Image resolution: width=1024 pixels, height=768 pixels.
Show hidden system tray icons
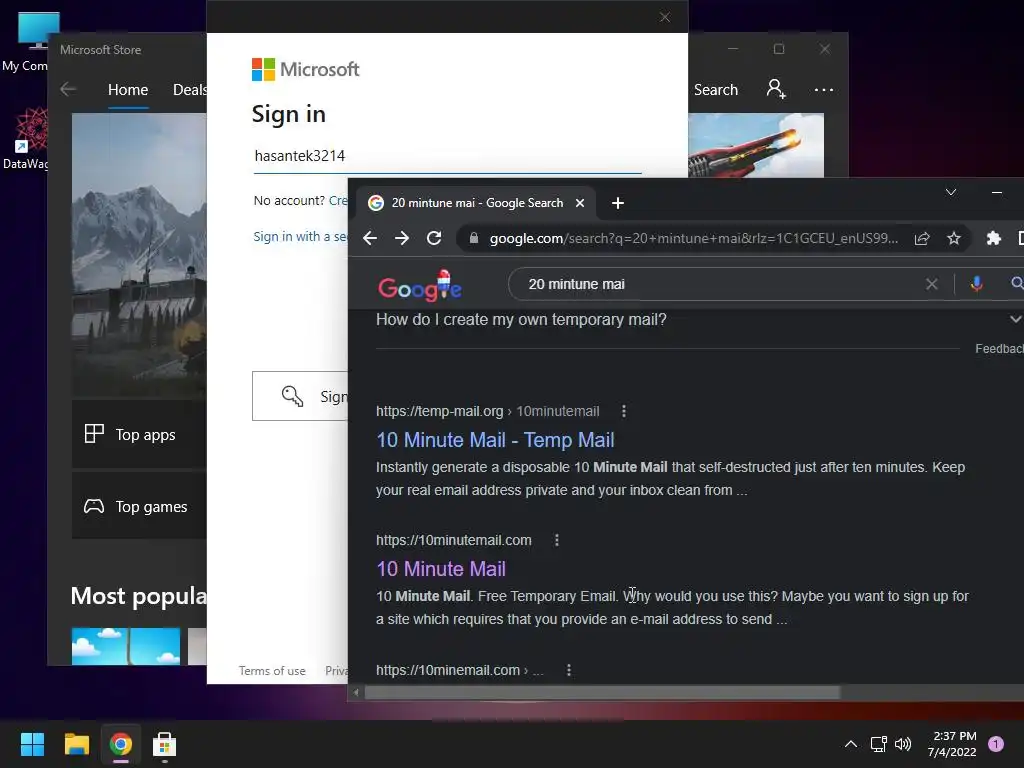pos(850,744)
